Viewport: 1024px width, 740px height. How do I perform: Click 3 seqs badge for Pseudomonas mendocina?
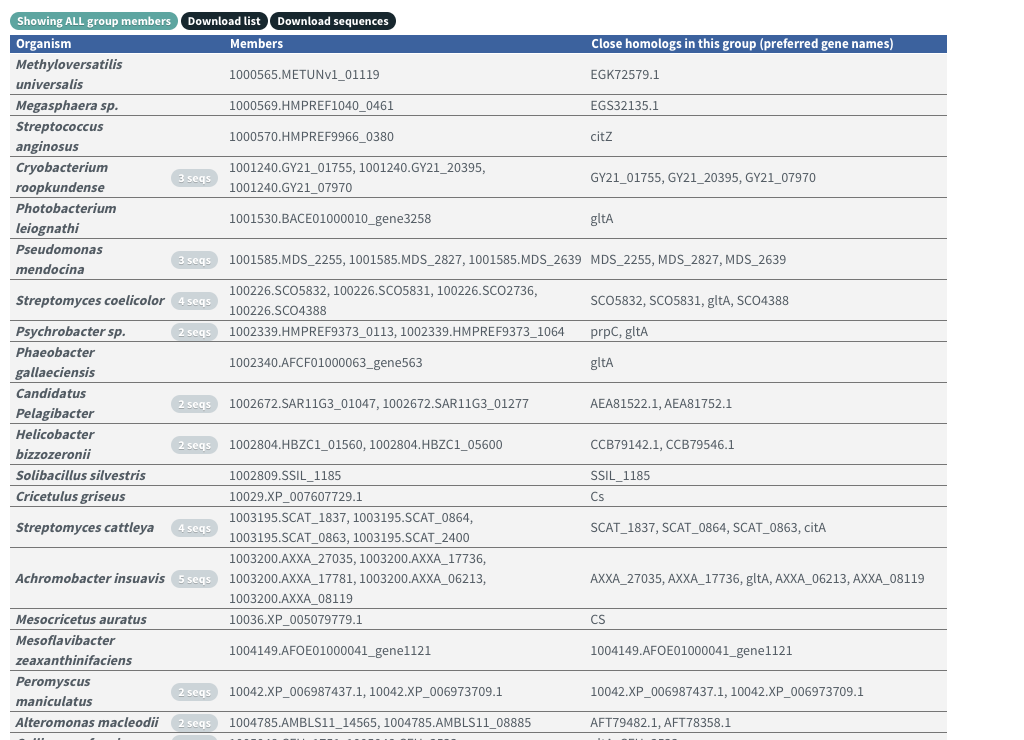tap(195, 260)
